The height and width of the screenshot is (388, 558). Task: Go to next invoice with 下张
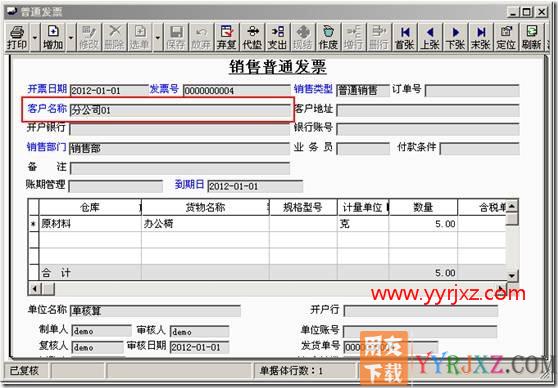tap(455, 37)
